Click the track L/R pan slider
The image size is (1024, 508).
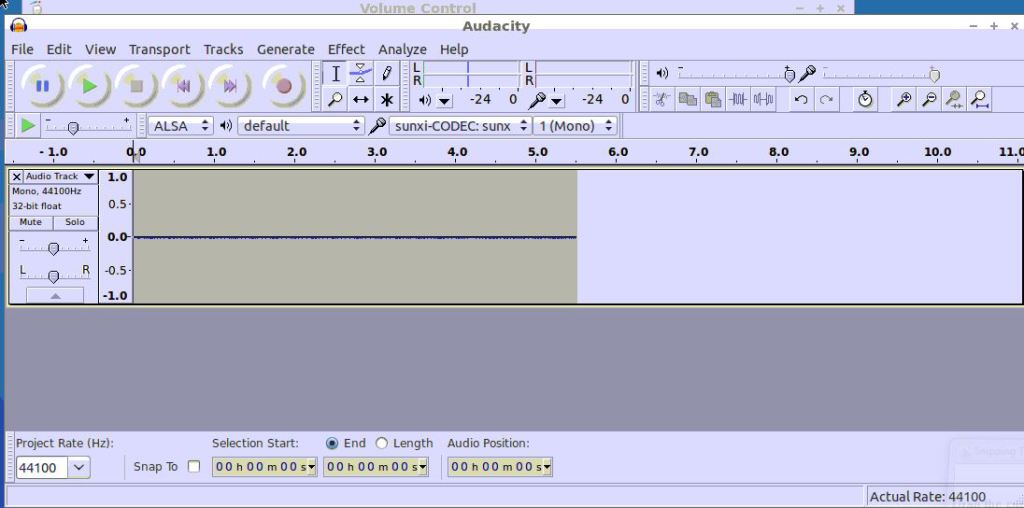pyautogui.click(x=54, y=275)
